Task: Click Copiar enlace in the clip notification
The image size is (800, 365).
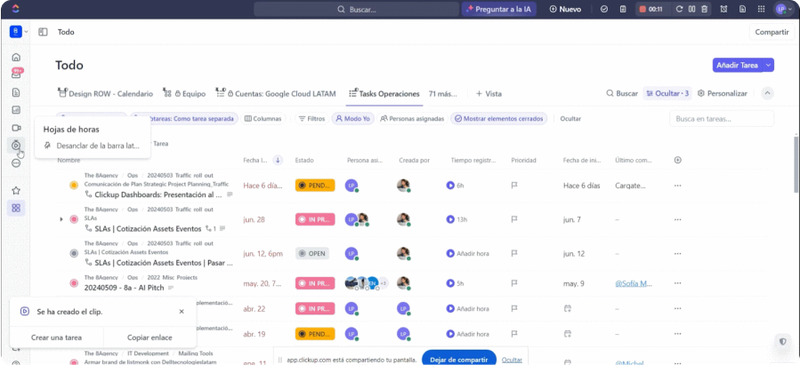Action: coord(149,337)
